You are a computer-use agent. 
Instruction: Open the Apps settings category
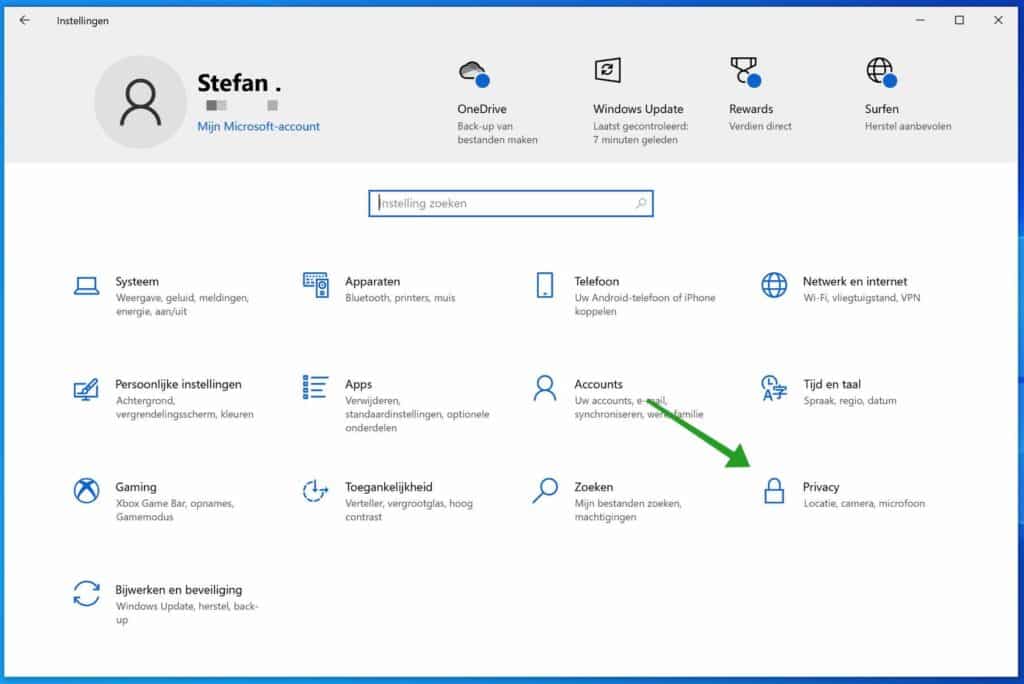click(360, 385)
